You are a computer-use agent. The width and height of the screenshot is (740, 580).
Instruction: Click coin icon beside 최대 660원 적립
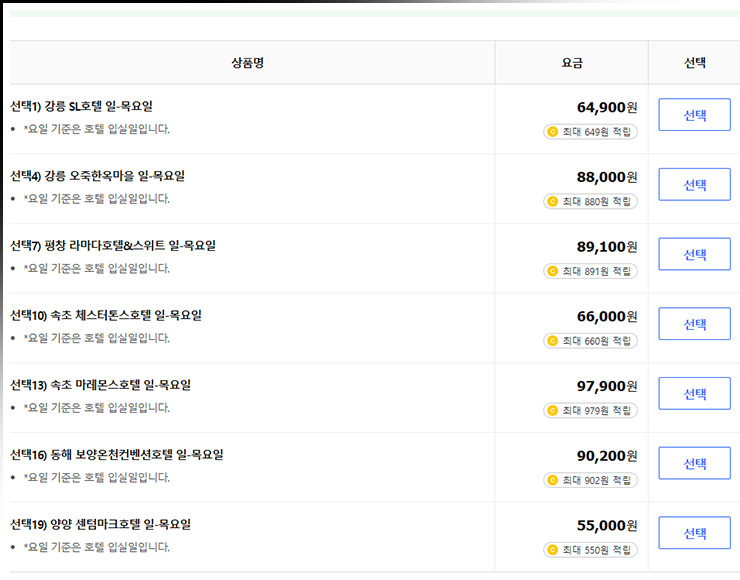[x=552, y=341]
